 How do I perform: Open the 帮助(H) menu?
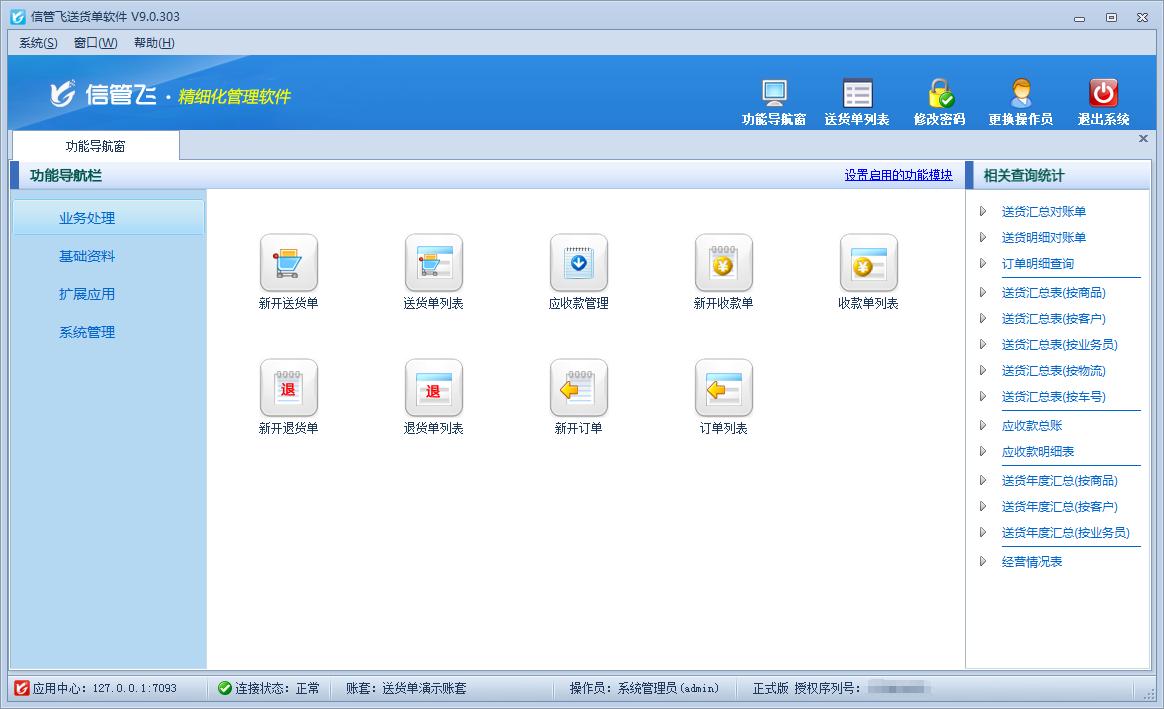(154, 43)
